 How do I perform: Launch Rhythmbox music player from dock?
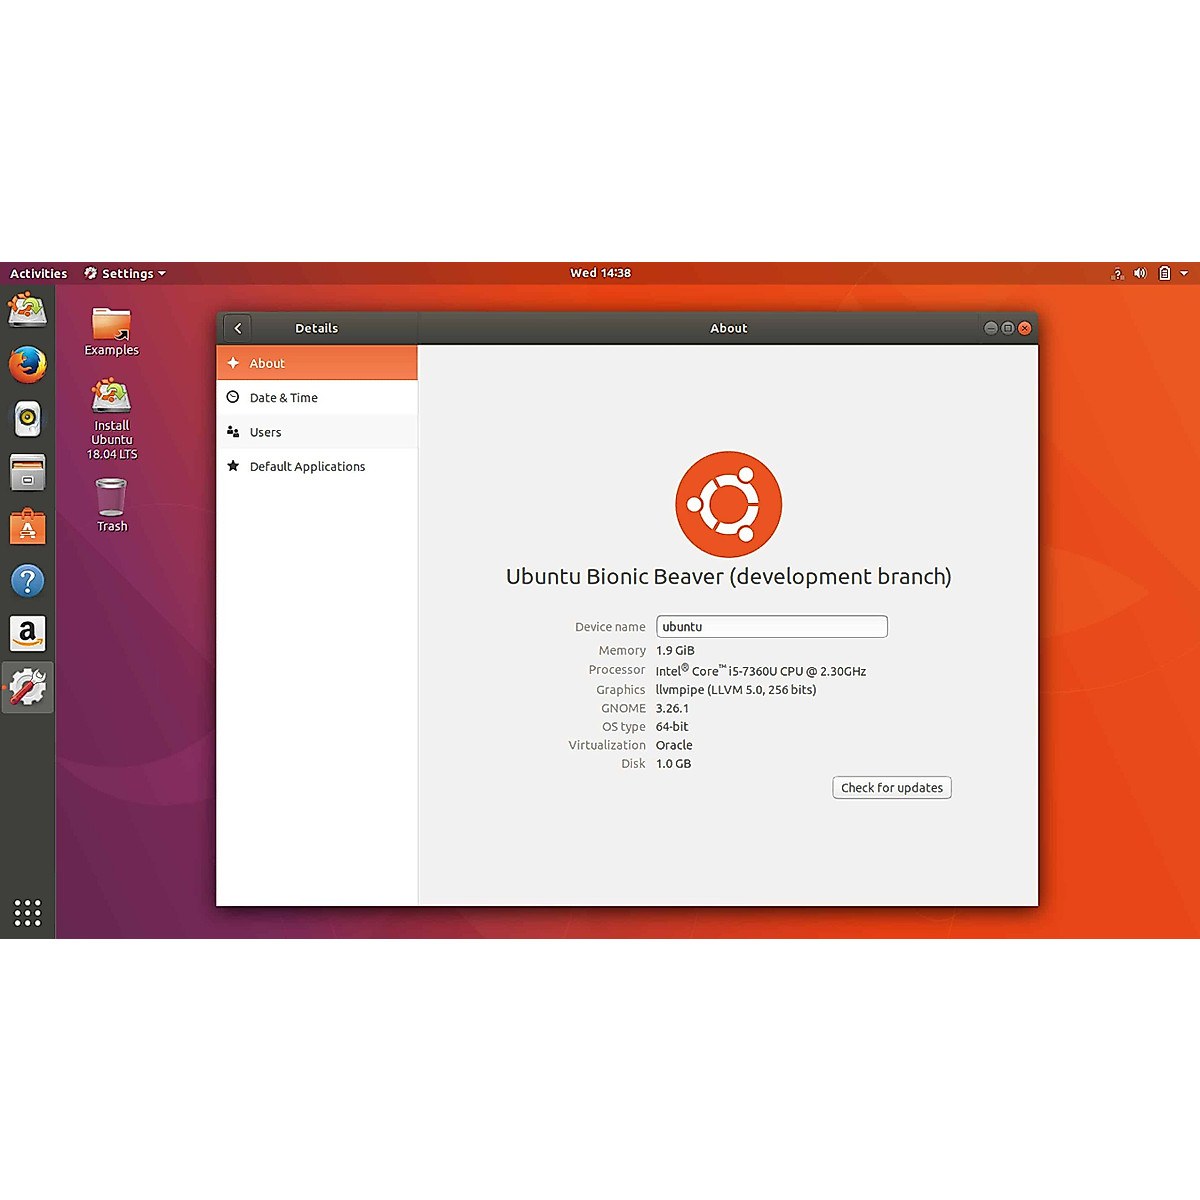pyautogui.click(x=28, y=418)
